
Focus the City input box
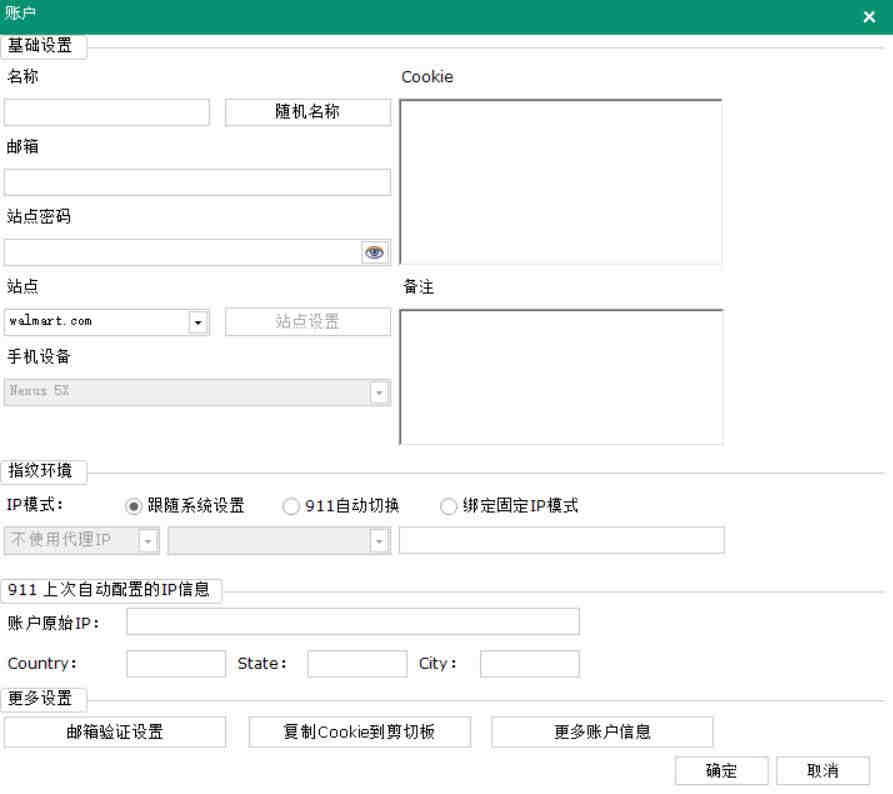[530, 664]
